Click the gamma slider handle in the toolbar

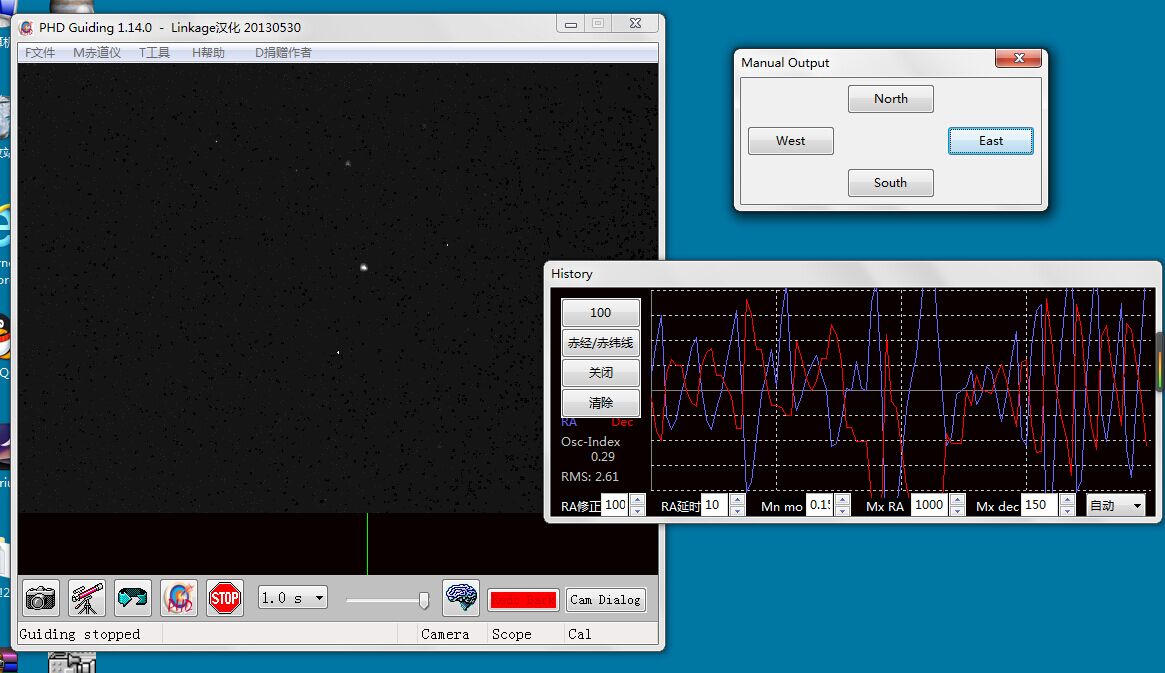click(x=424, y=599)
